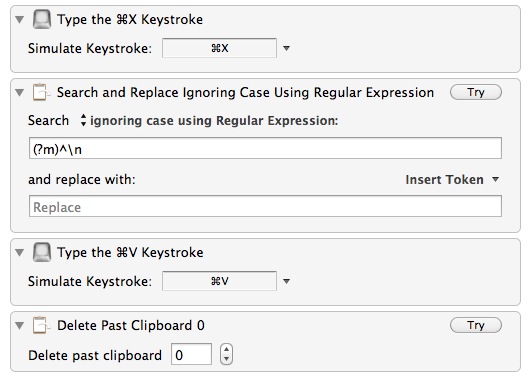Click the keyboard icon beside Type ⌘X Keystroke
The width and height of the screenshot is (529, 377).
[x=42, y=19]
